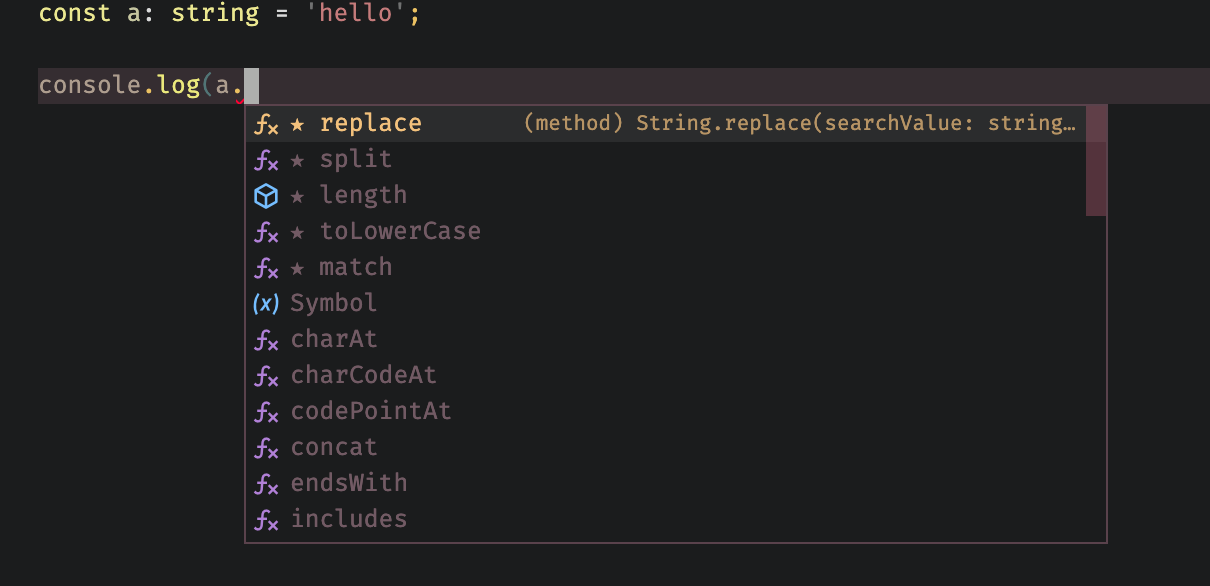Screen dimensions: 1210x586
Task: Toggle the star pin on replace
Action: pos(296,123)
